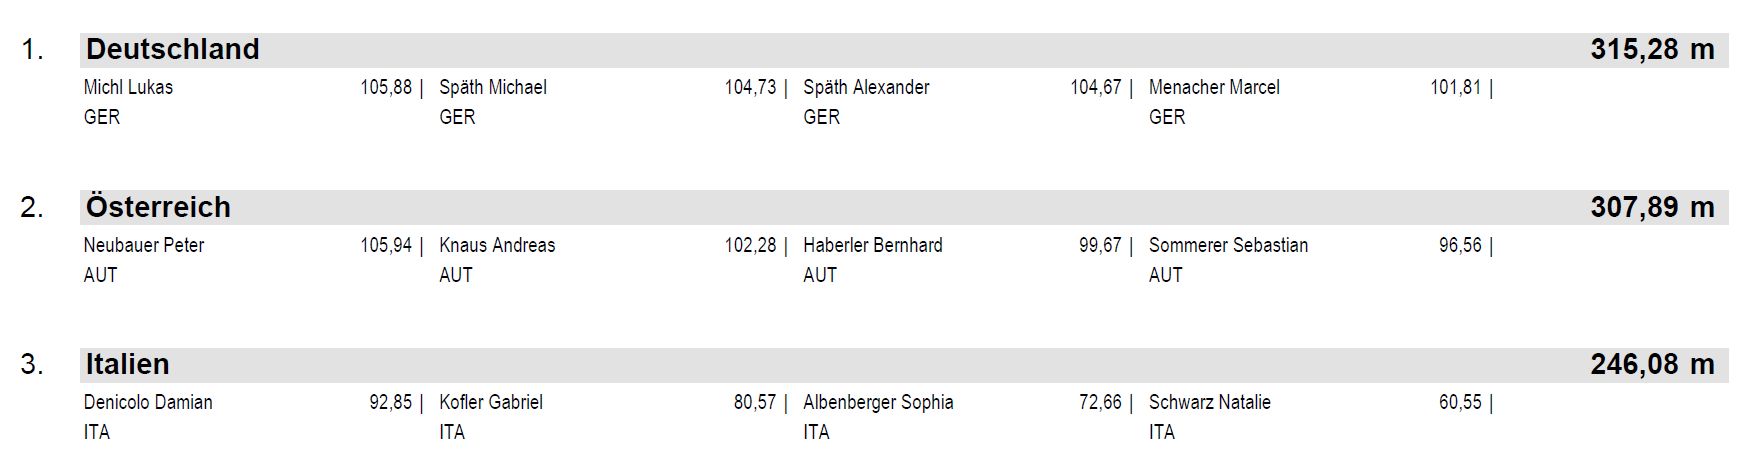Select athlete Späth Michael
This screenshot has height=459, width=1754.
[x=493, y=87]
